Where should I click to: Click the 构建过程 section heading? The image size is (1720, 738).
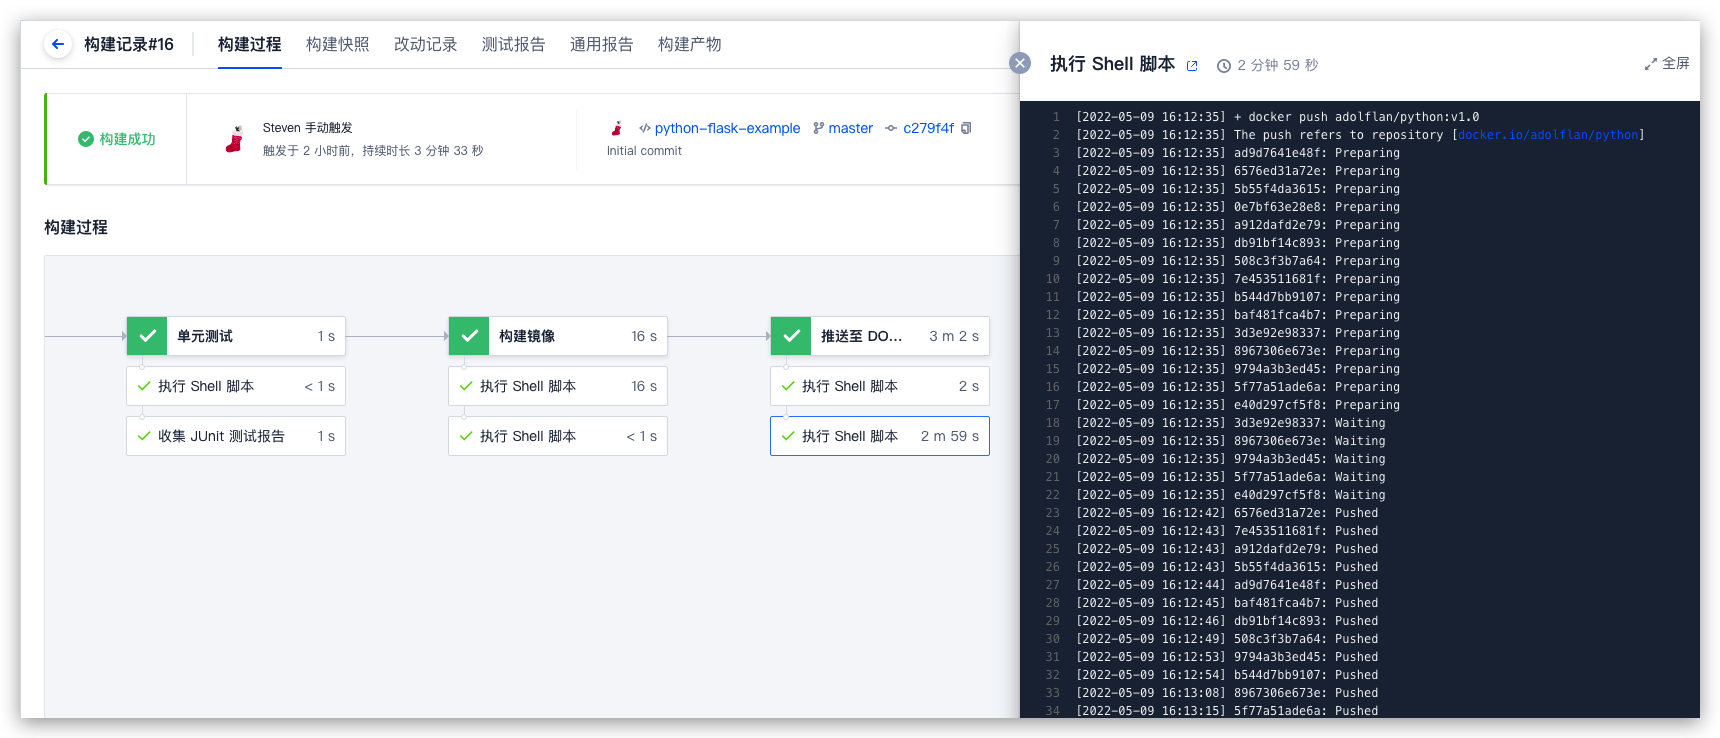pyautogui.click(x=76, y=227)
